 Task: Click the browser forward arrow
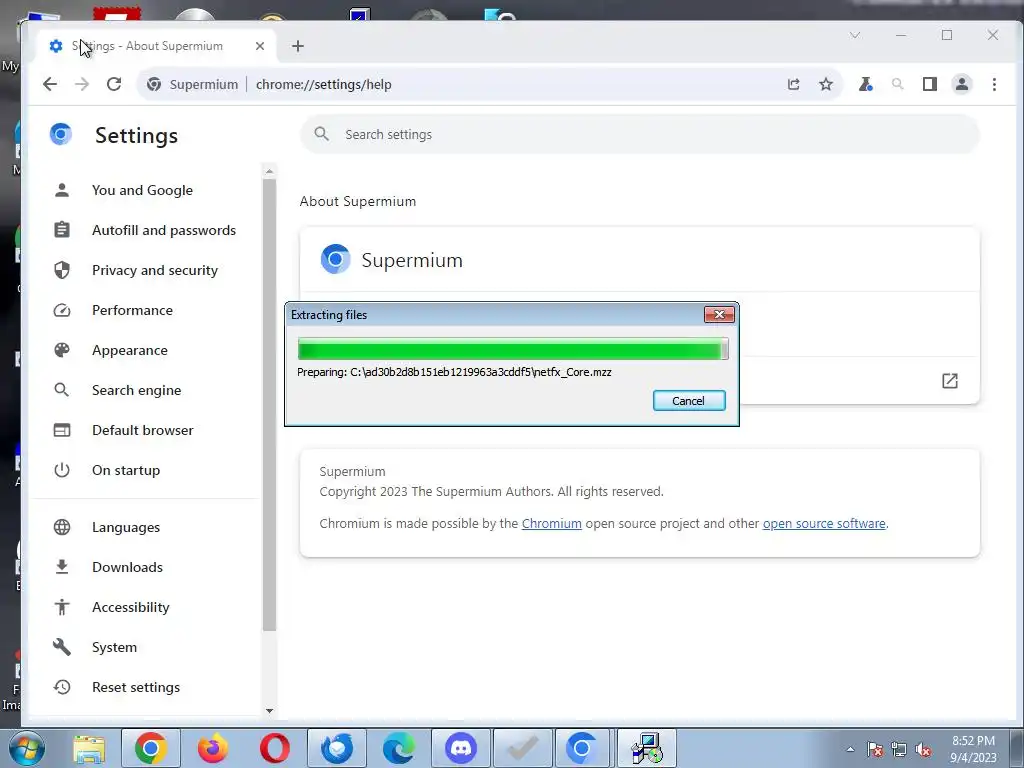82,84
